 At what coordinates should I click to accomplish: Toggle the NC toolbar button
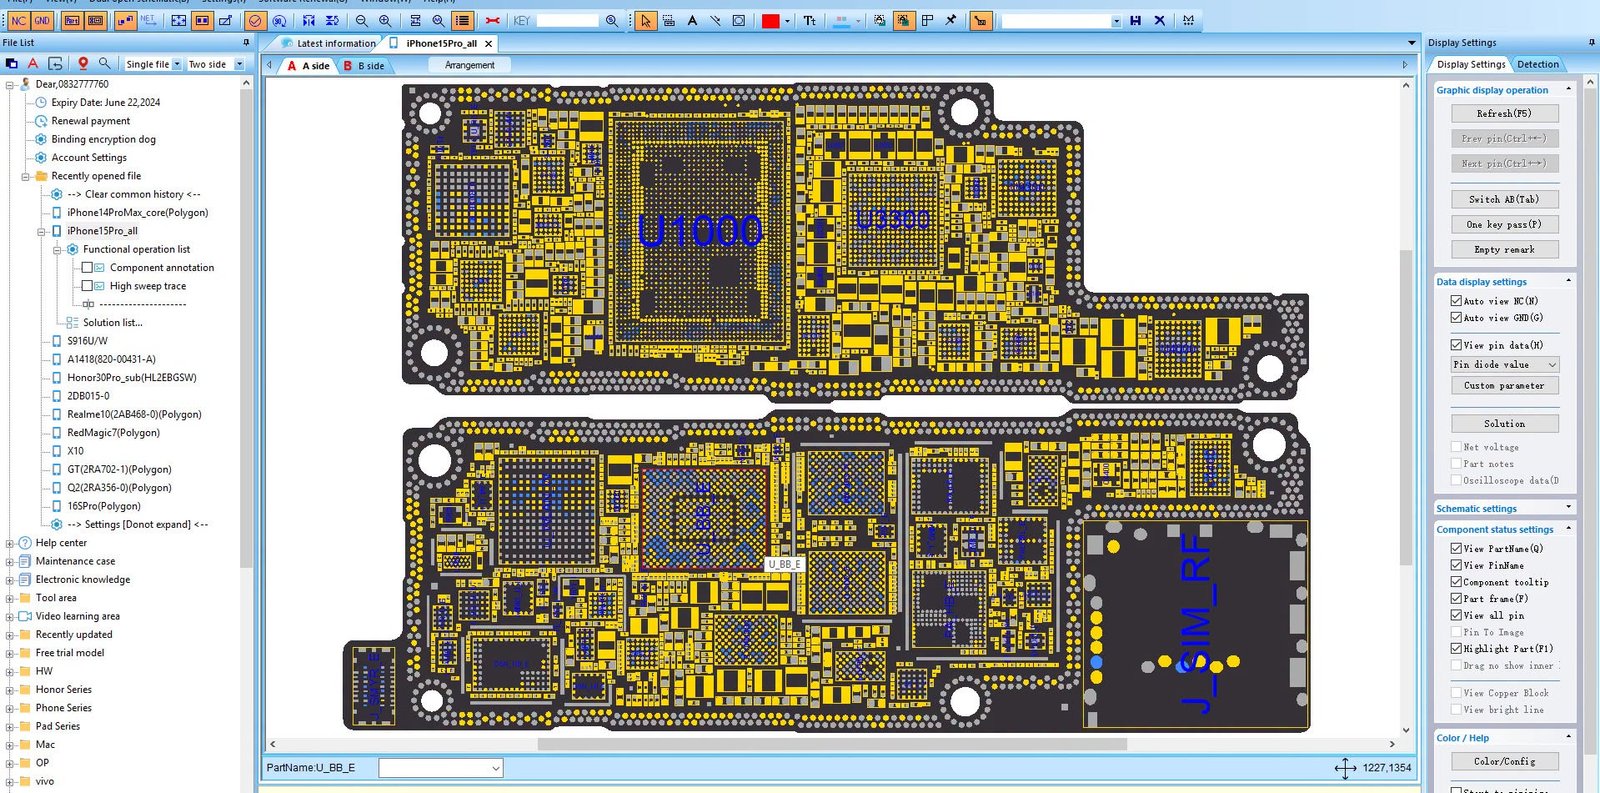(18, 20)
